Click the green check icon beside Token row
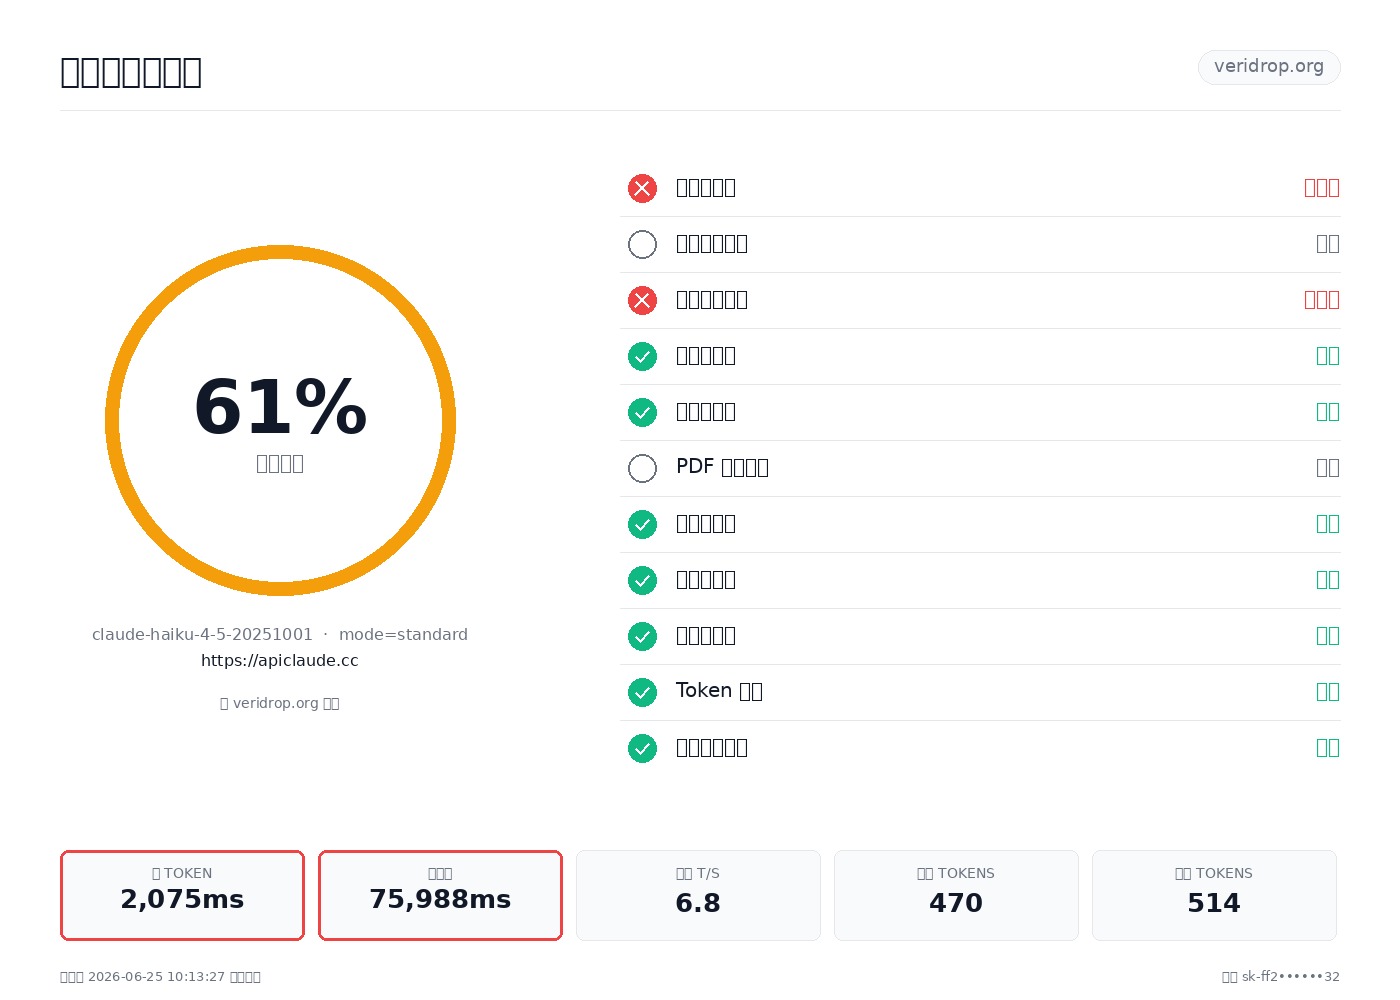The image size is (1400, 1000). [642, 692]
